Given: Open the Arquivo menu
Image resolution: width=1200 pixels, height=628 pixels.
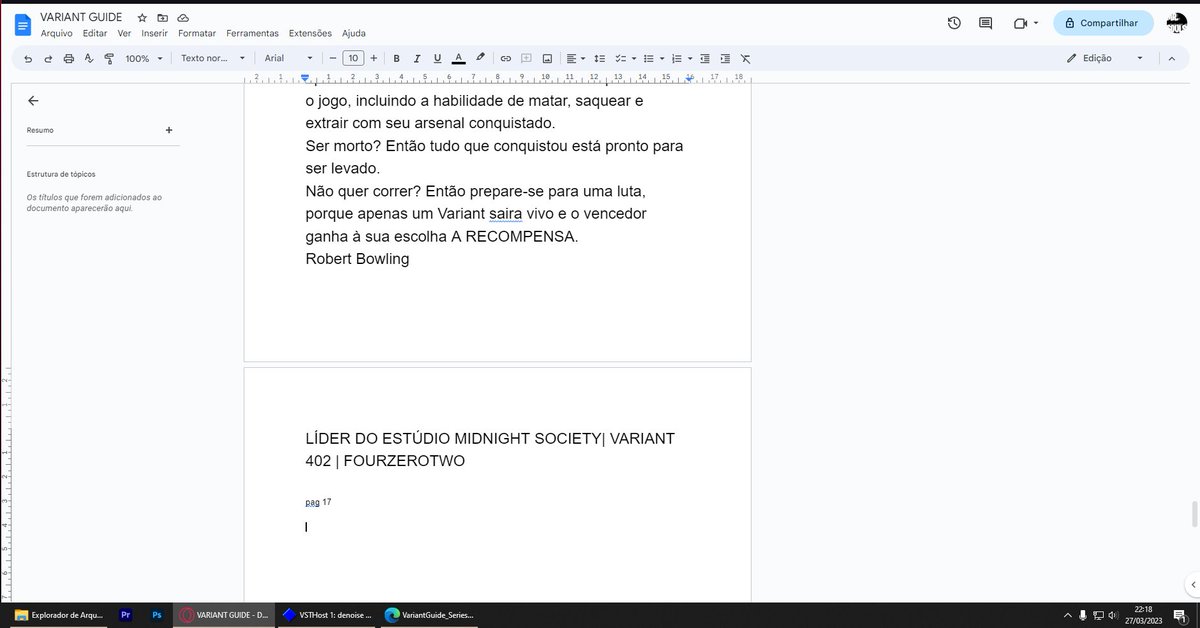Looking at the screenshot, I should [57, 33].
